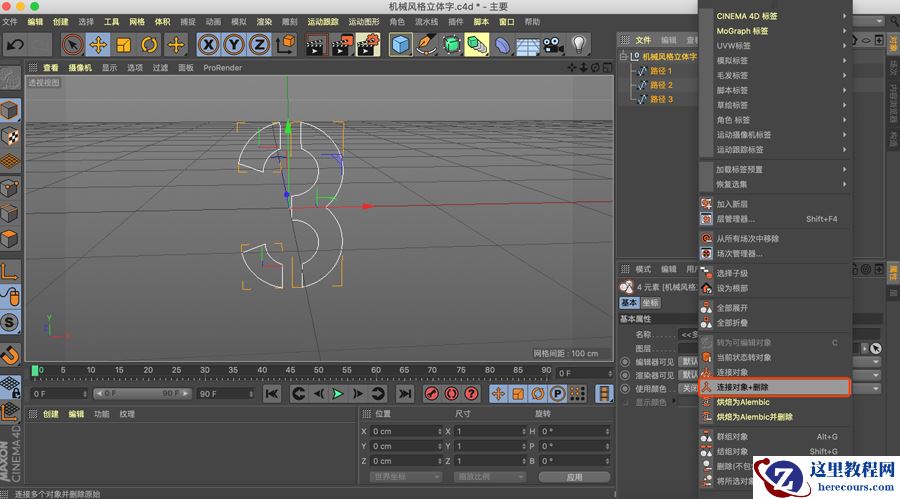Toggle Autokeying button
Screen dimensions: 900x499
452,393
